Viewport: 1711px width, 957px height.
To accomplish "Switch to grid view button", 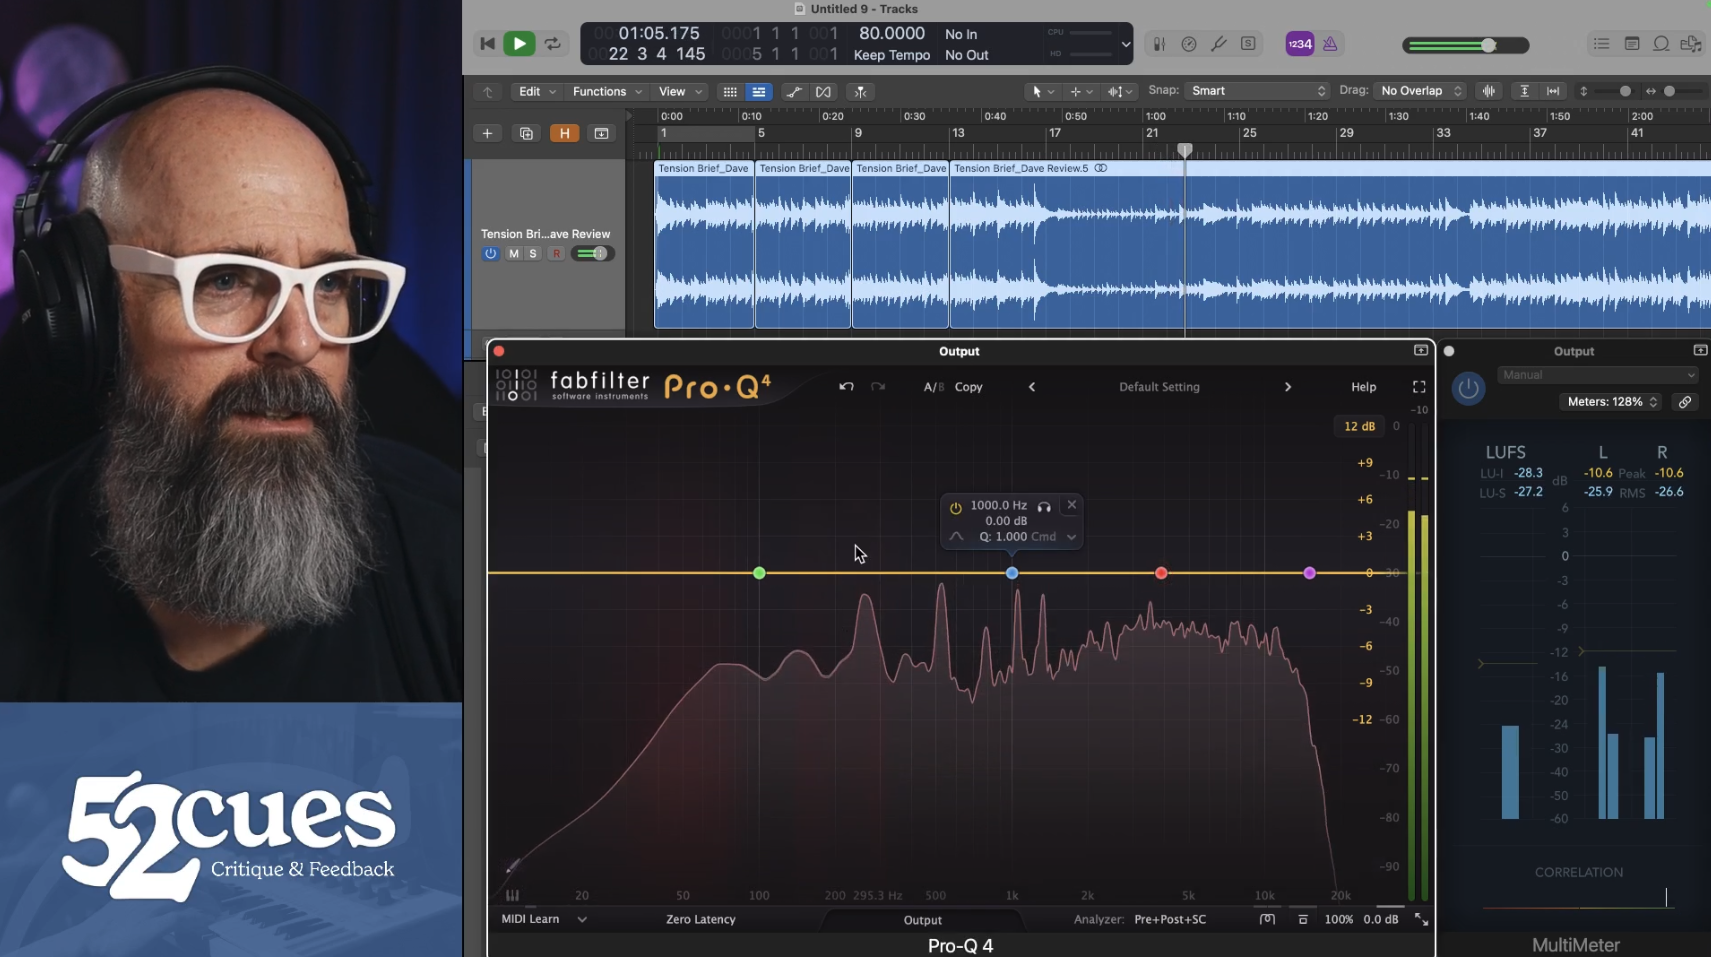I will click(x=730, y=92).
